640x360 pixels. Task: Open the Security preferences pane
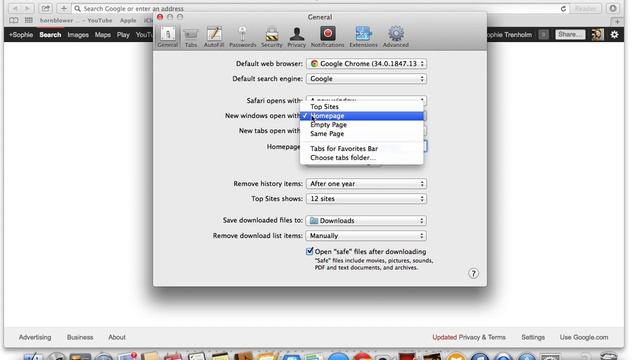click(x=272, y=37)
